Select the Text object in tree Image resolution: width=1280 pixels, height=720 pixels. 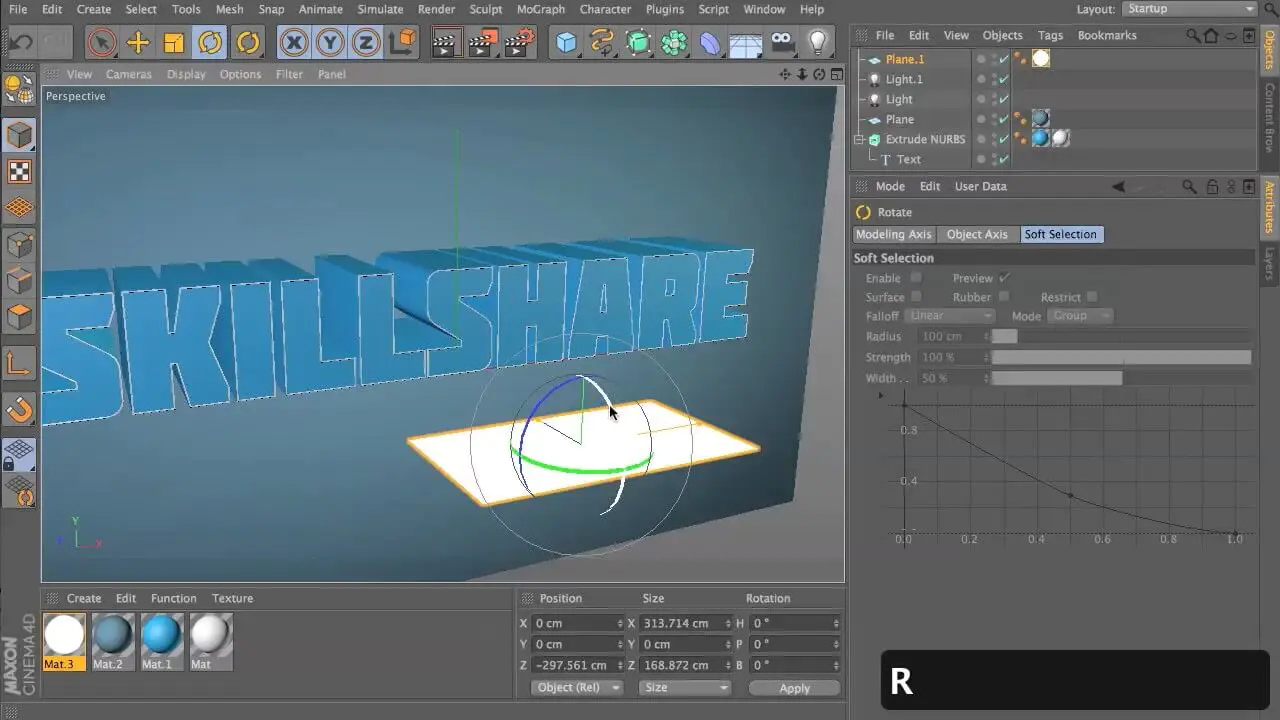click(x=909, y=159)
